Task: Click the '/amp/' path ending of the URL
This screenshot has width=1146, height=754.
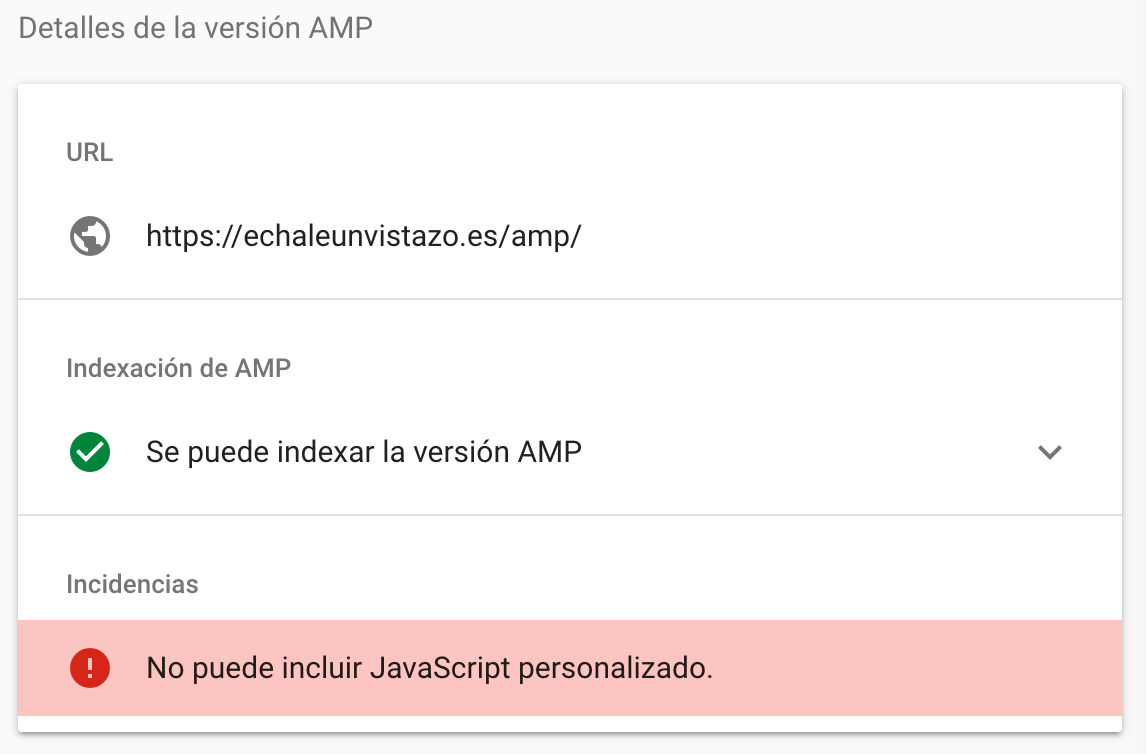Action: pyautogui.click(x=540, y=236)
